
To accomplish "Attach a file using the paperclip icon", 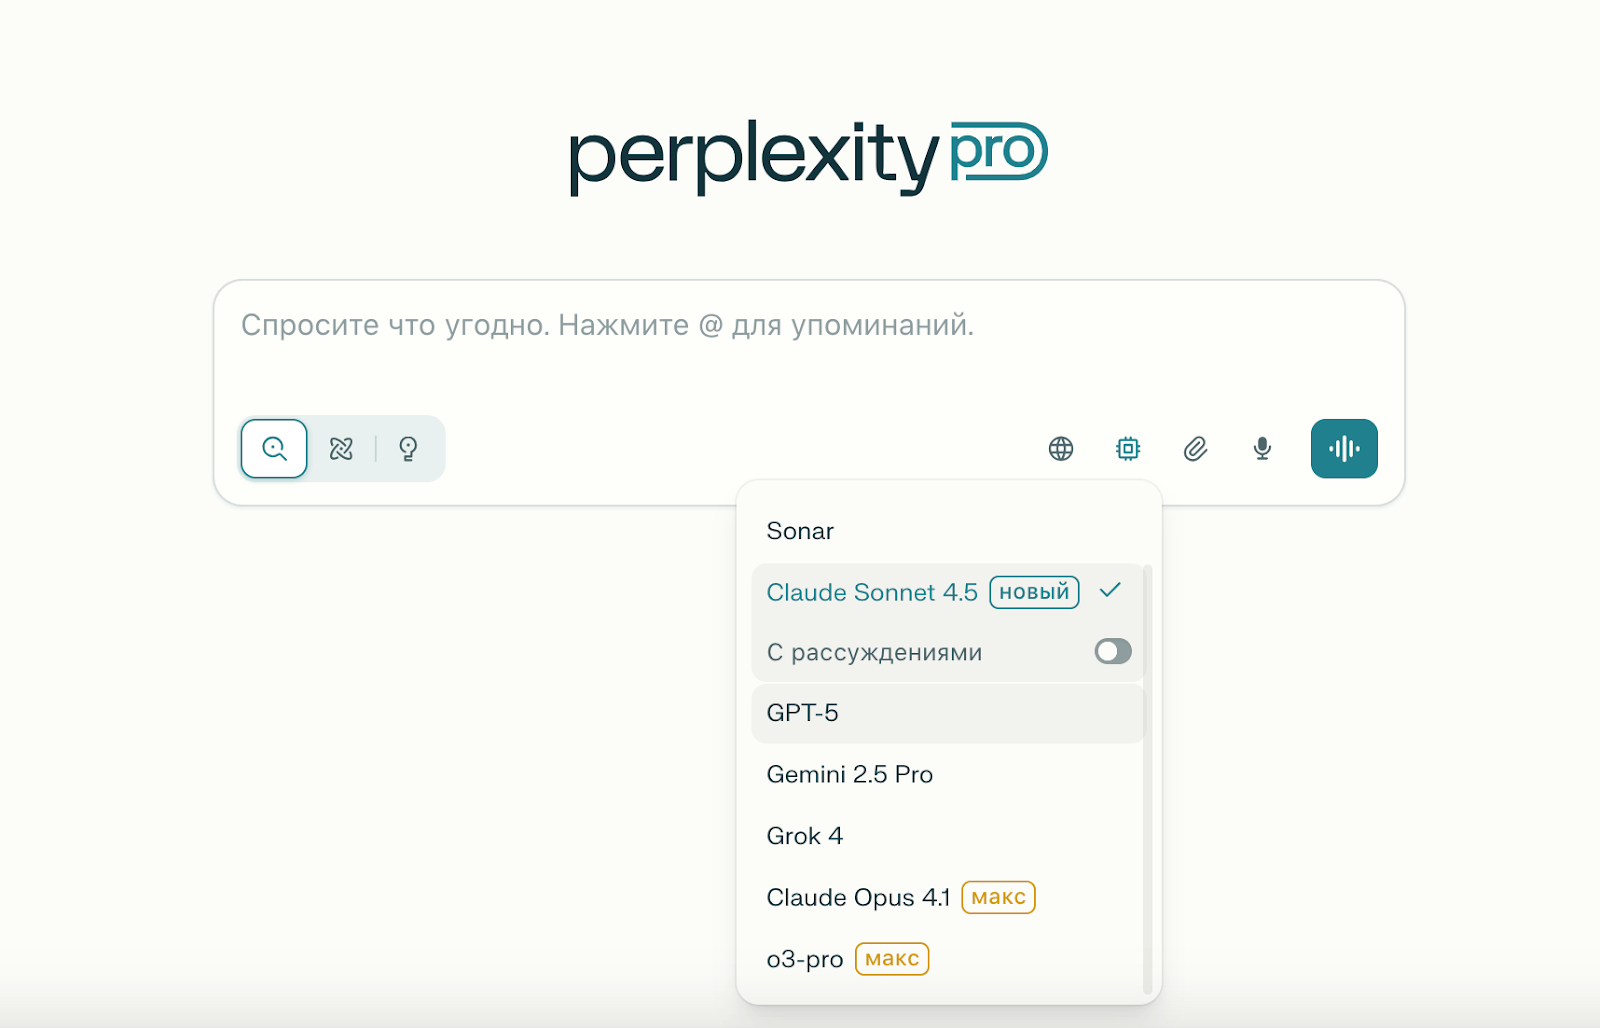I will coord(1194,448).
